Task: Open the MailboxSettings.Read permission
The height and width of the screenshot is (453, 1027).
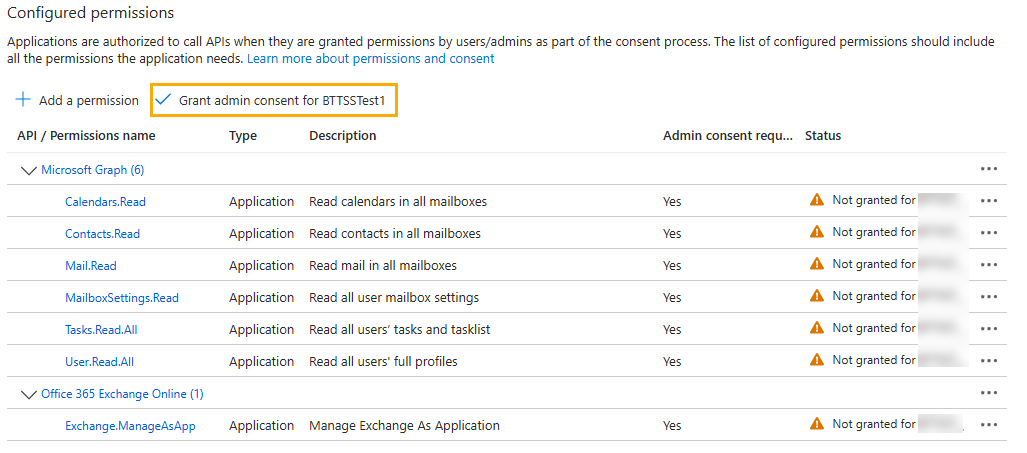Action: [122, 298]
